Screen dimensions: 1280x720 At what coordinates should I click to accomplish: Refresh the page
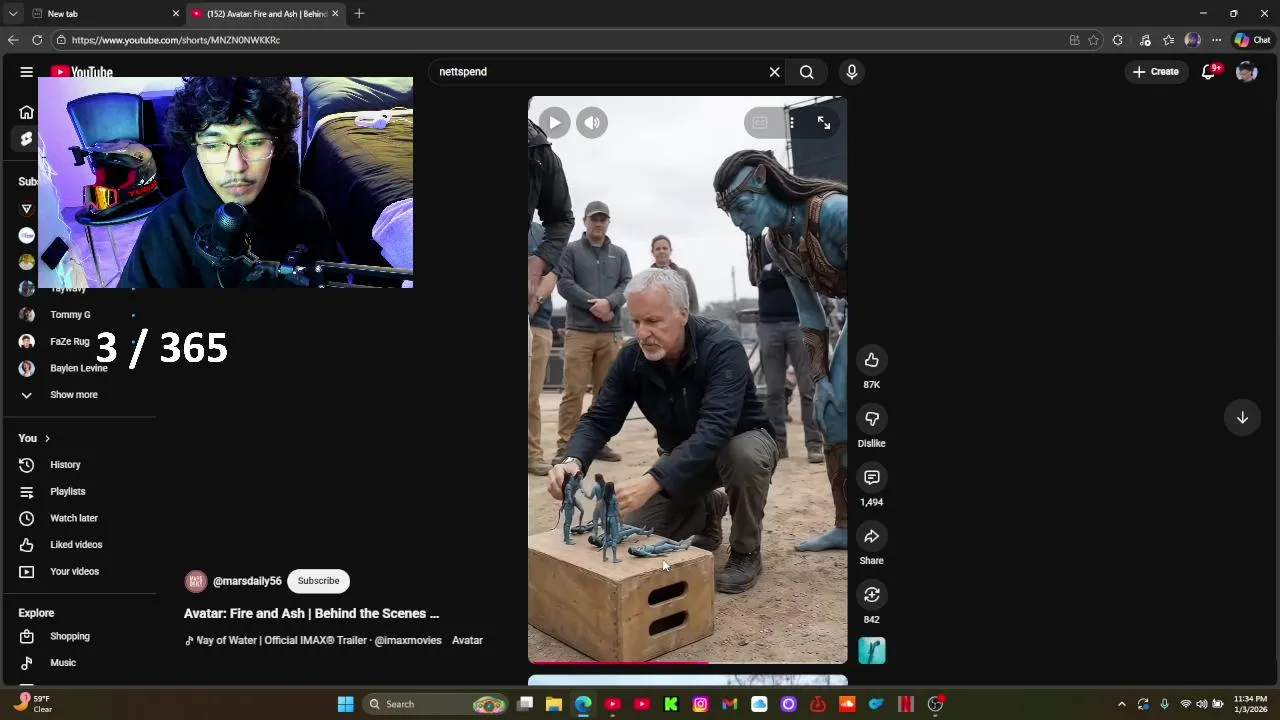[37, 40]
